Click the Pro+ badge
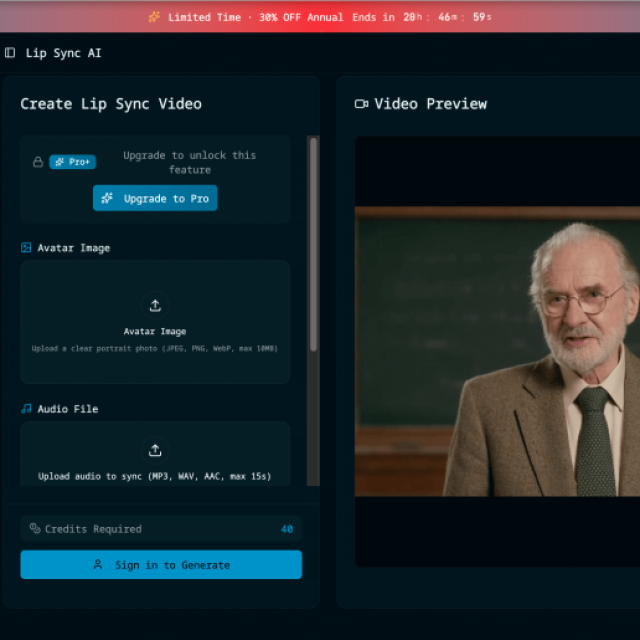This screenshot has width=640, height=640. [73, 162]
